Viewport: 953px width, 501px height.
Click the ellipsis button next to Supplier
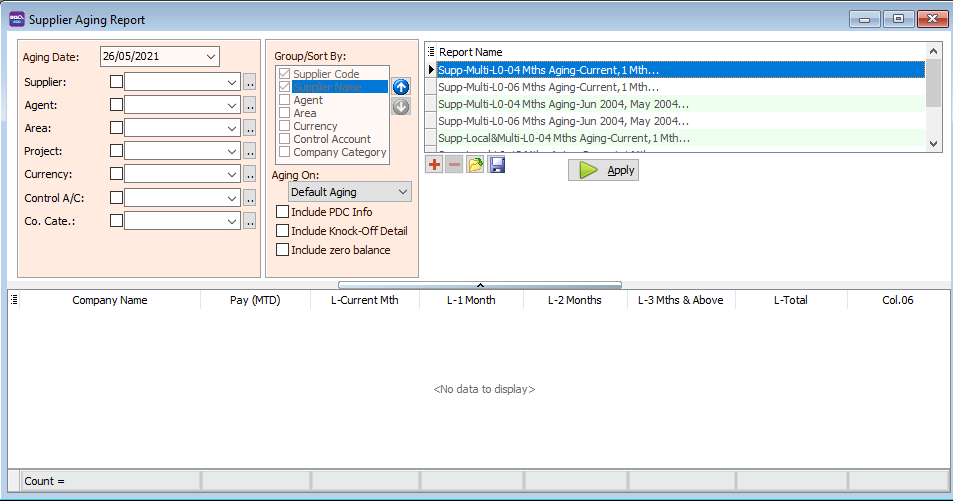pos(250,82)
